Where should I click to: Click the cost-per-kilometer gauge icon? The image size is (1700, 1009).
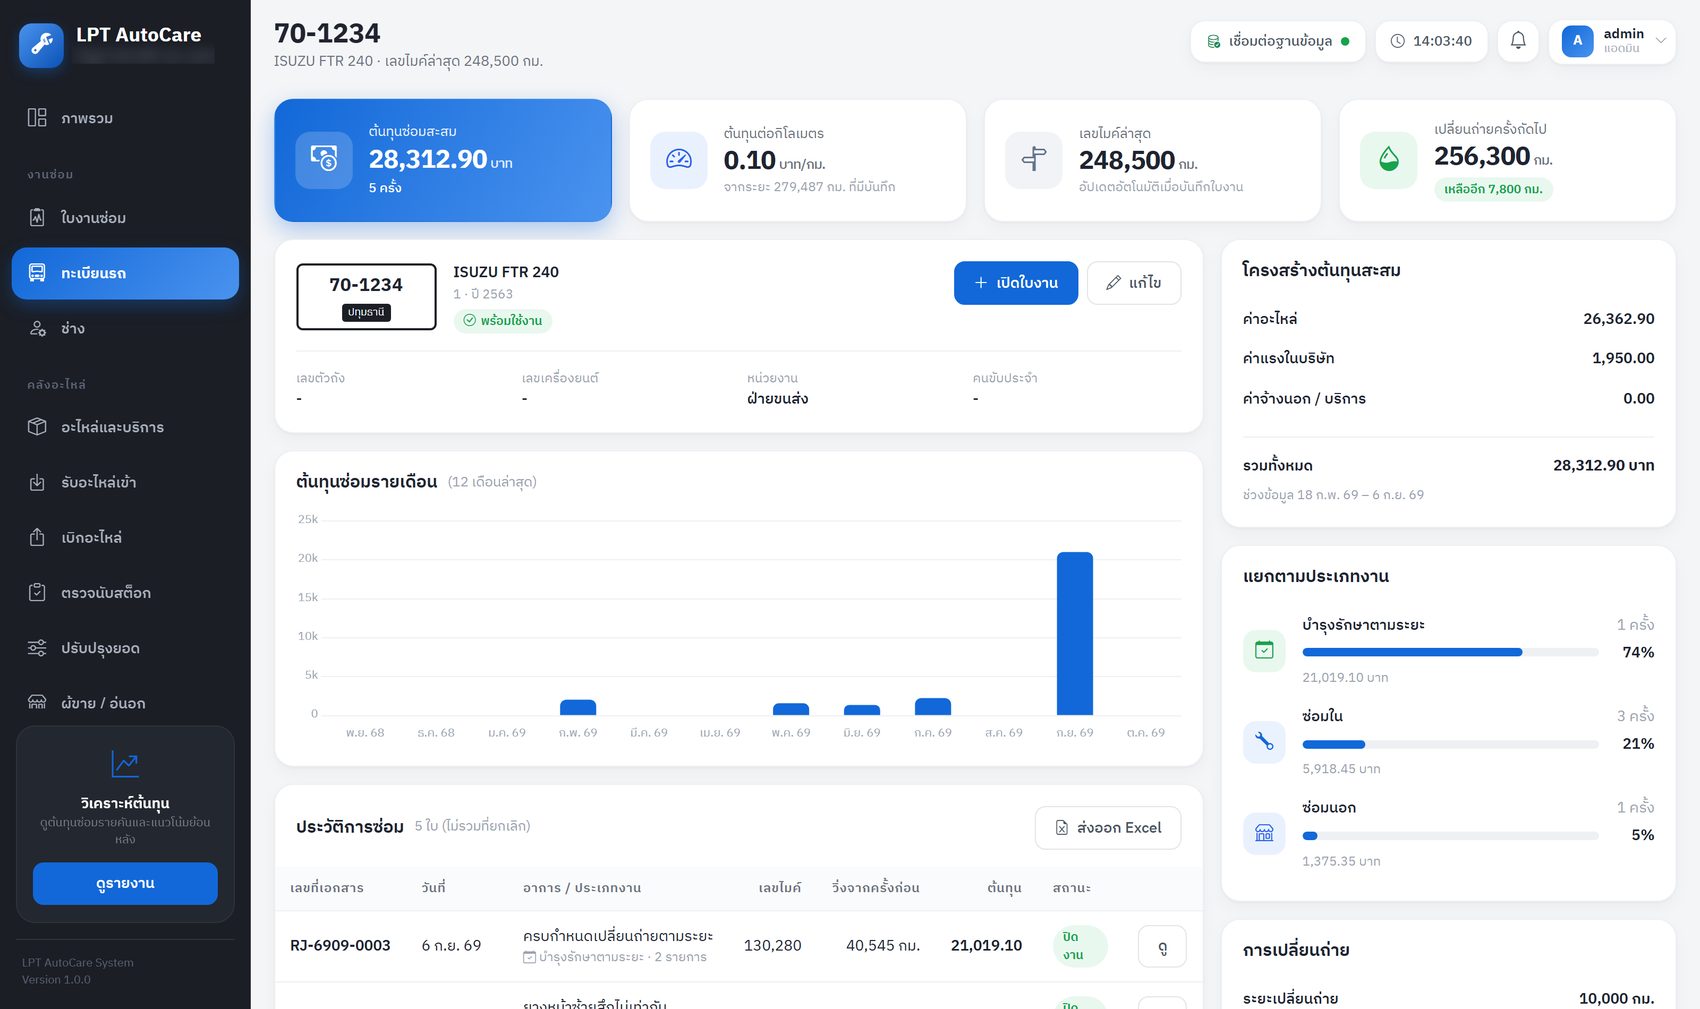679,160
